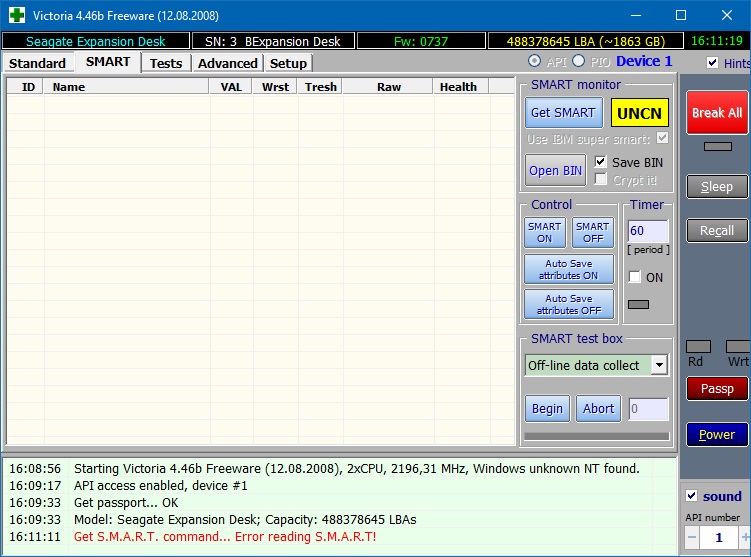Begin the SMART test
Screen dimensions: 751x557
[547, 409]
